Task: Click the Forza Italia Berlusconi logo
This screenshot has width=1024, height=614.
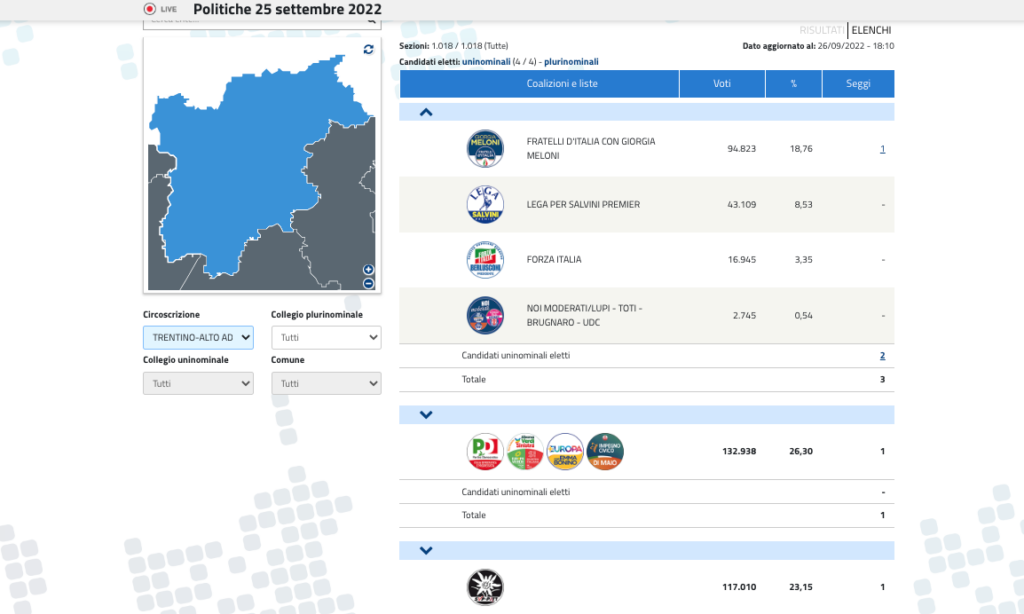Action: coord(485,260)
